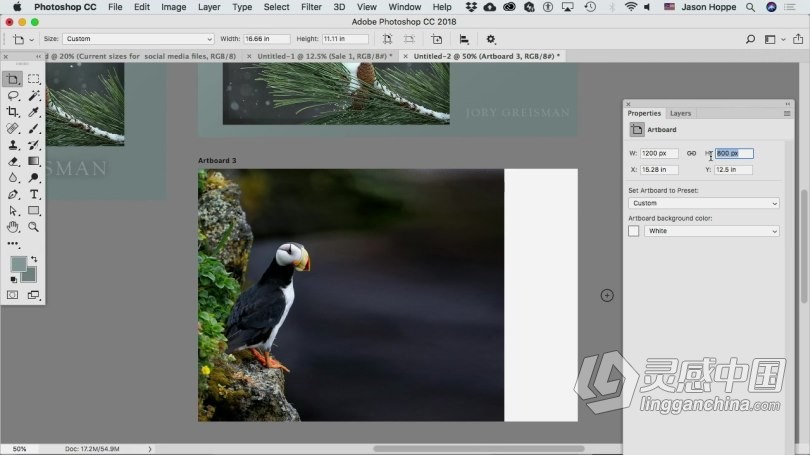This screenshot has width=810, height=455.
Task: Select the Eyedropper tool
Action: point(34,112)
